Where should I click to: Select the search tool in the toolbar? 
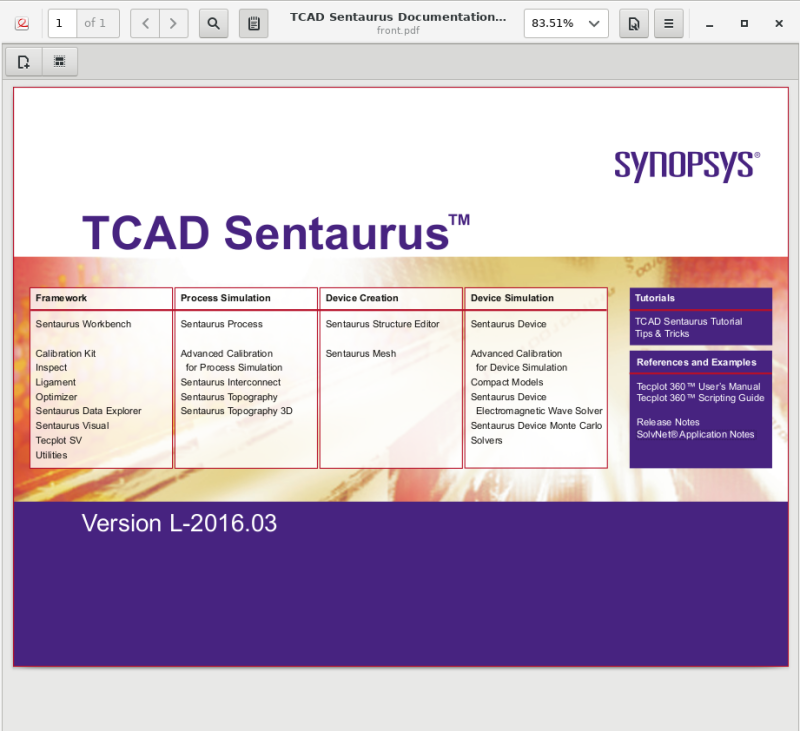[x=213, y=22]
